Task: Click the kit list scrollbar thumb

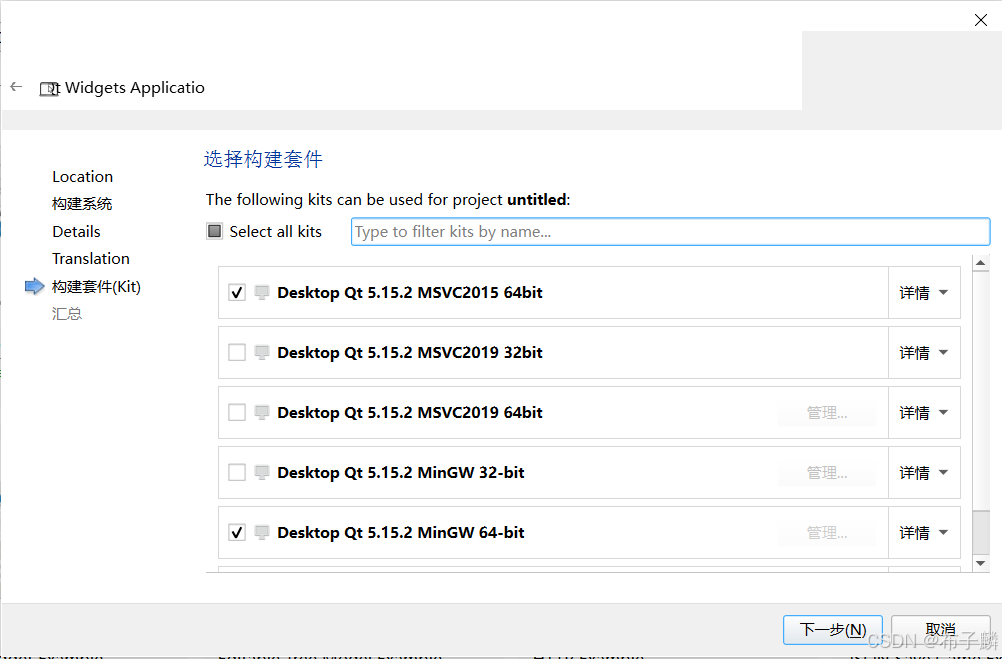Action: (x=981, y=532)
